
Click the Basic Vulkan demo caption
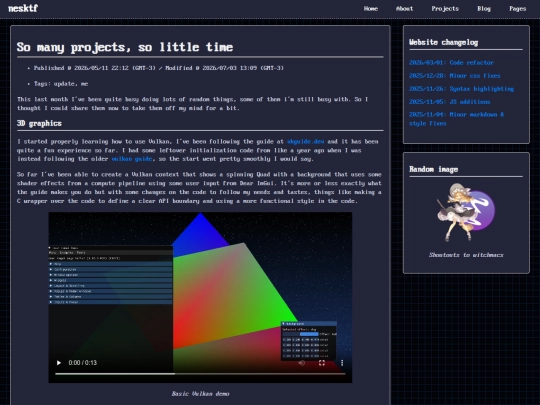(200, 394)
